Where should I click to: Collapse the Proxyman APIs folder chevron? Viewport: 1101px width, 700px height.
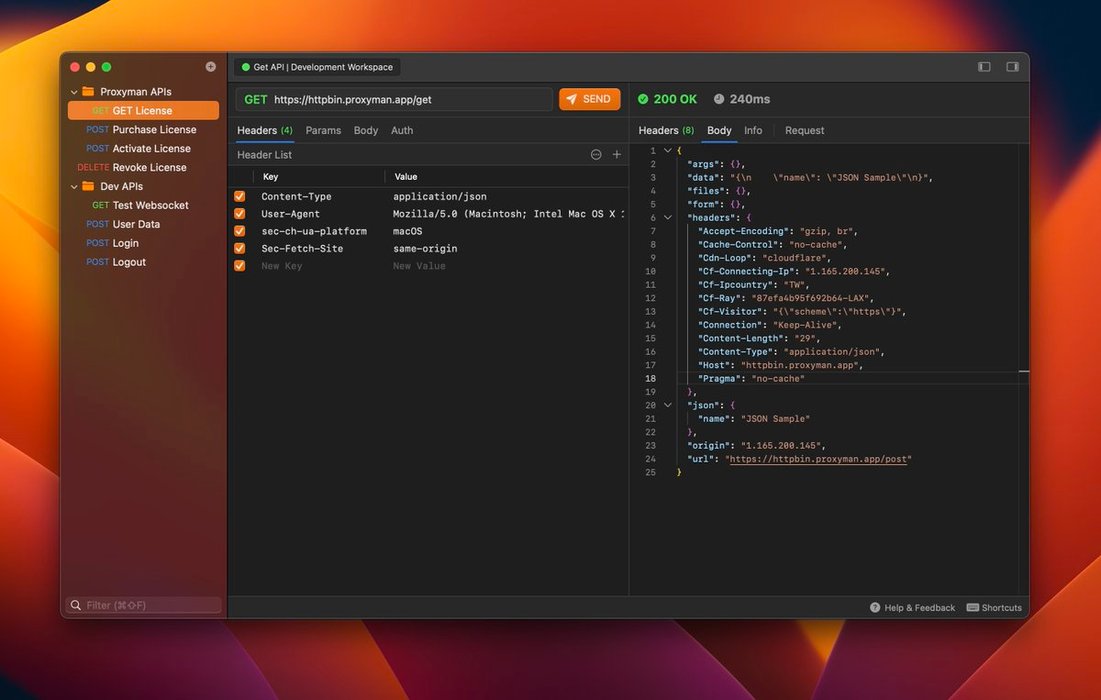click(x=74, y=92)
